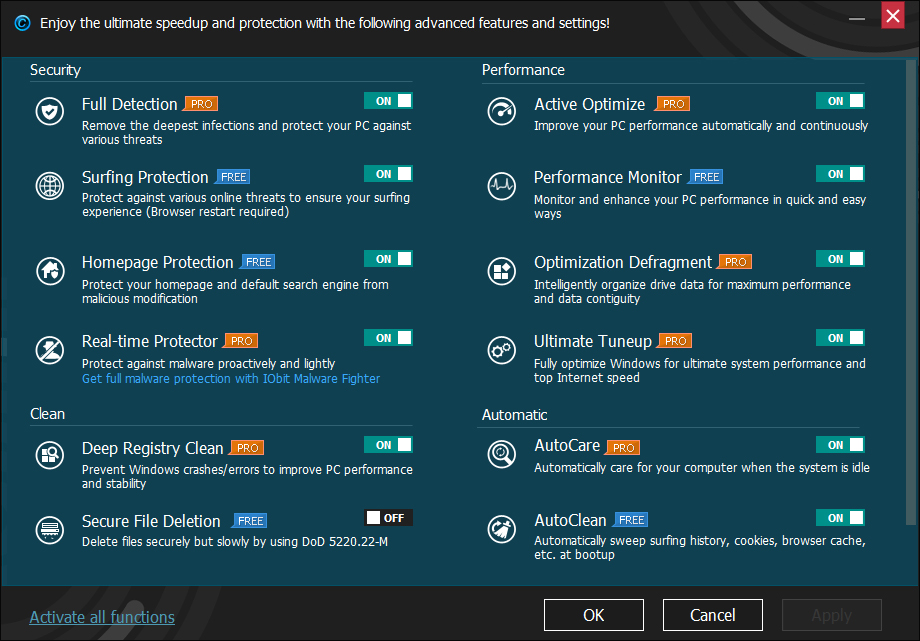Click the PRO badge next to Active Optimize
Image resolution: width=920 pixels, height=641 pixels.
[672, 104]
